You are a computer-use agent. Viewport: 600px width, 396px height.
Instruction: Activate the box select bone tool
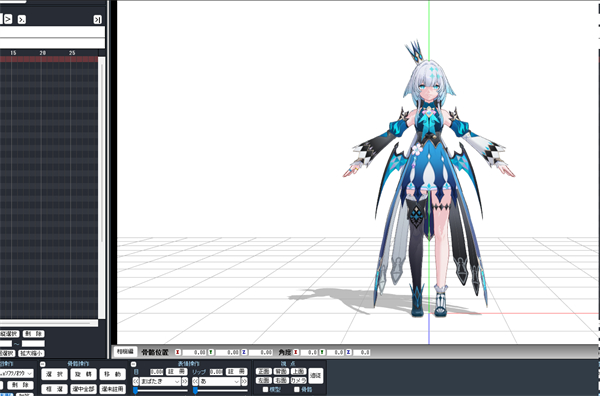point(54,389)
